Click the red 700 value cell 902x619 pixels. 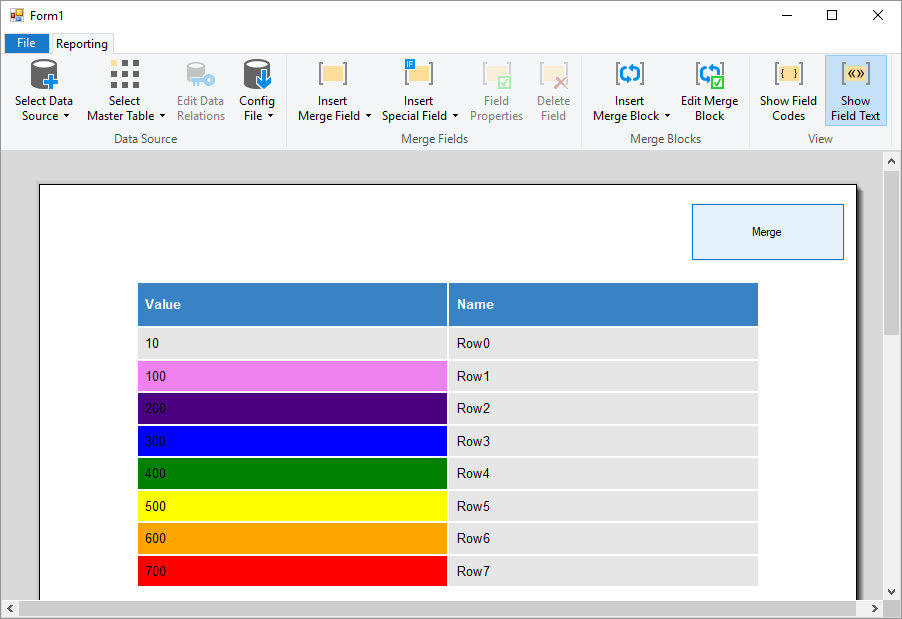click(x=292, y=571)
